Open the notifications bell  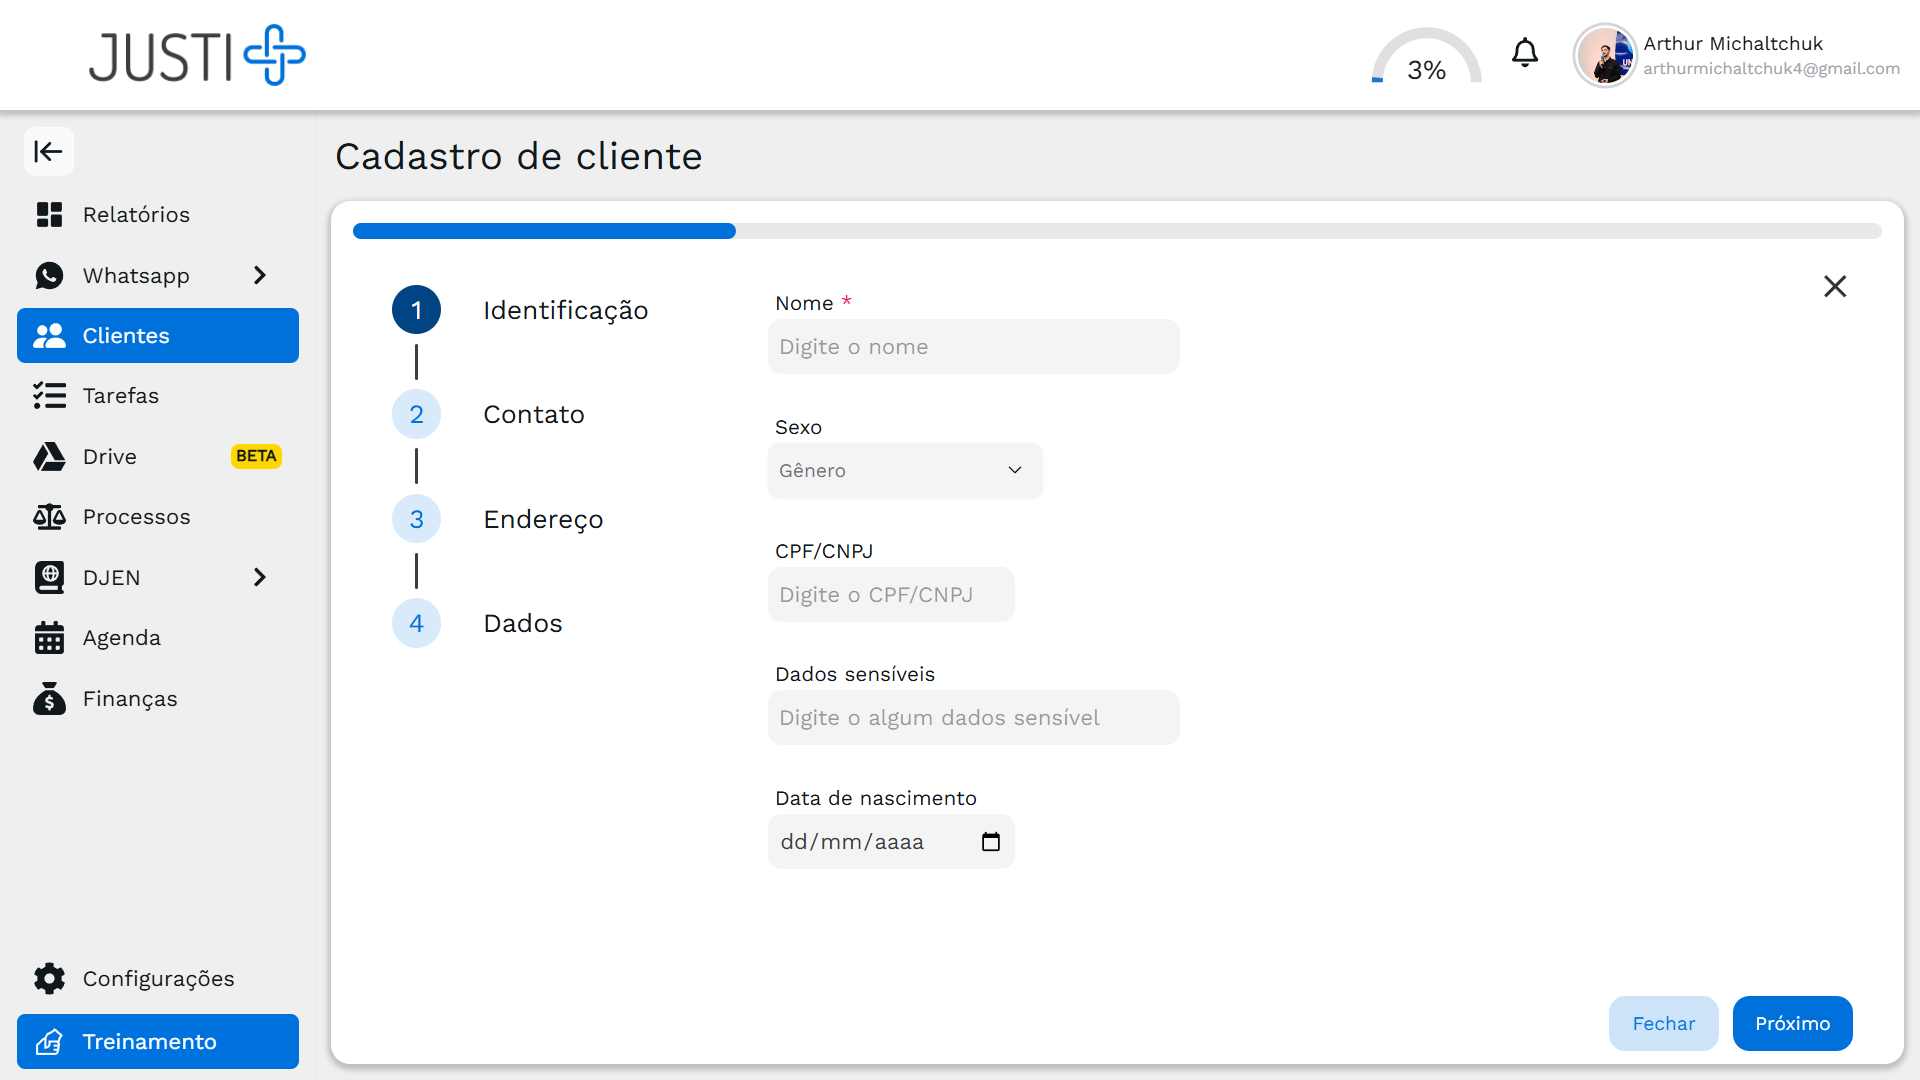pos(1524,53)
